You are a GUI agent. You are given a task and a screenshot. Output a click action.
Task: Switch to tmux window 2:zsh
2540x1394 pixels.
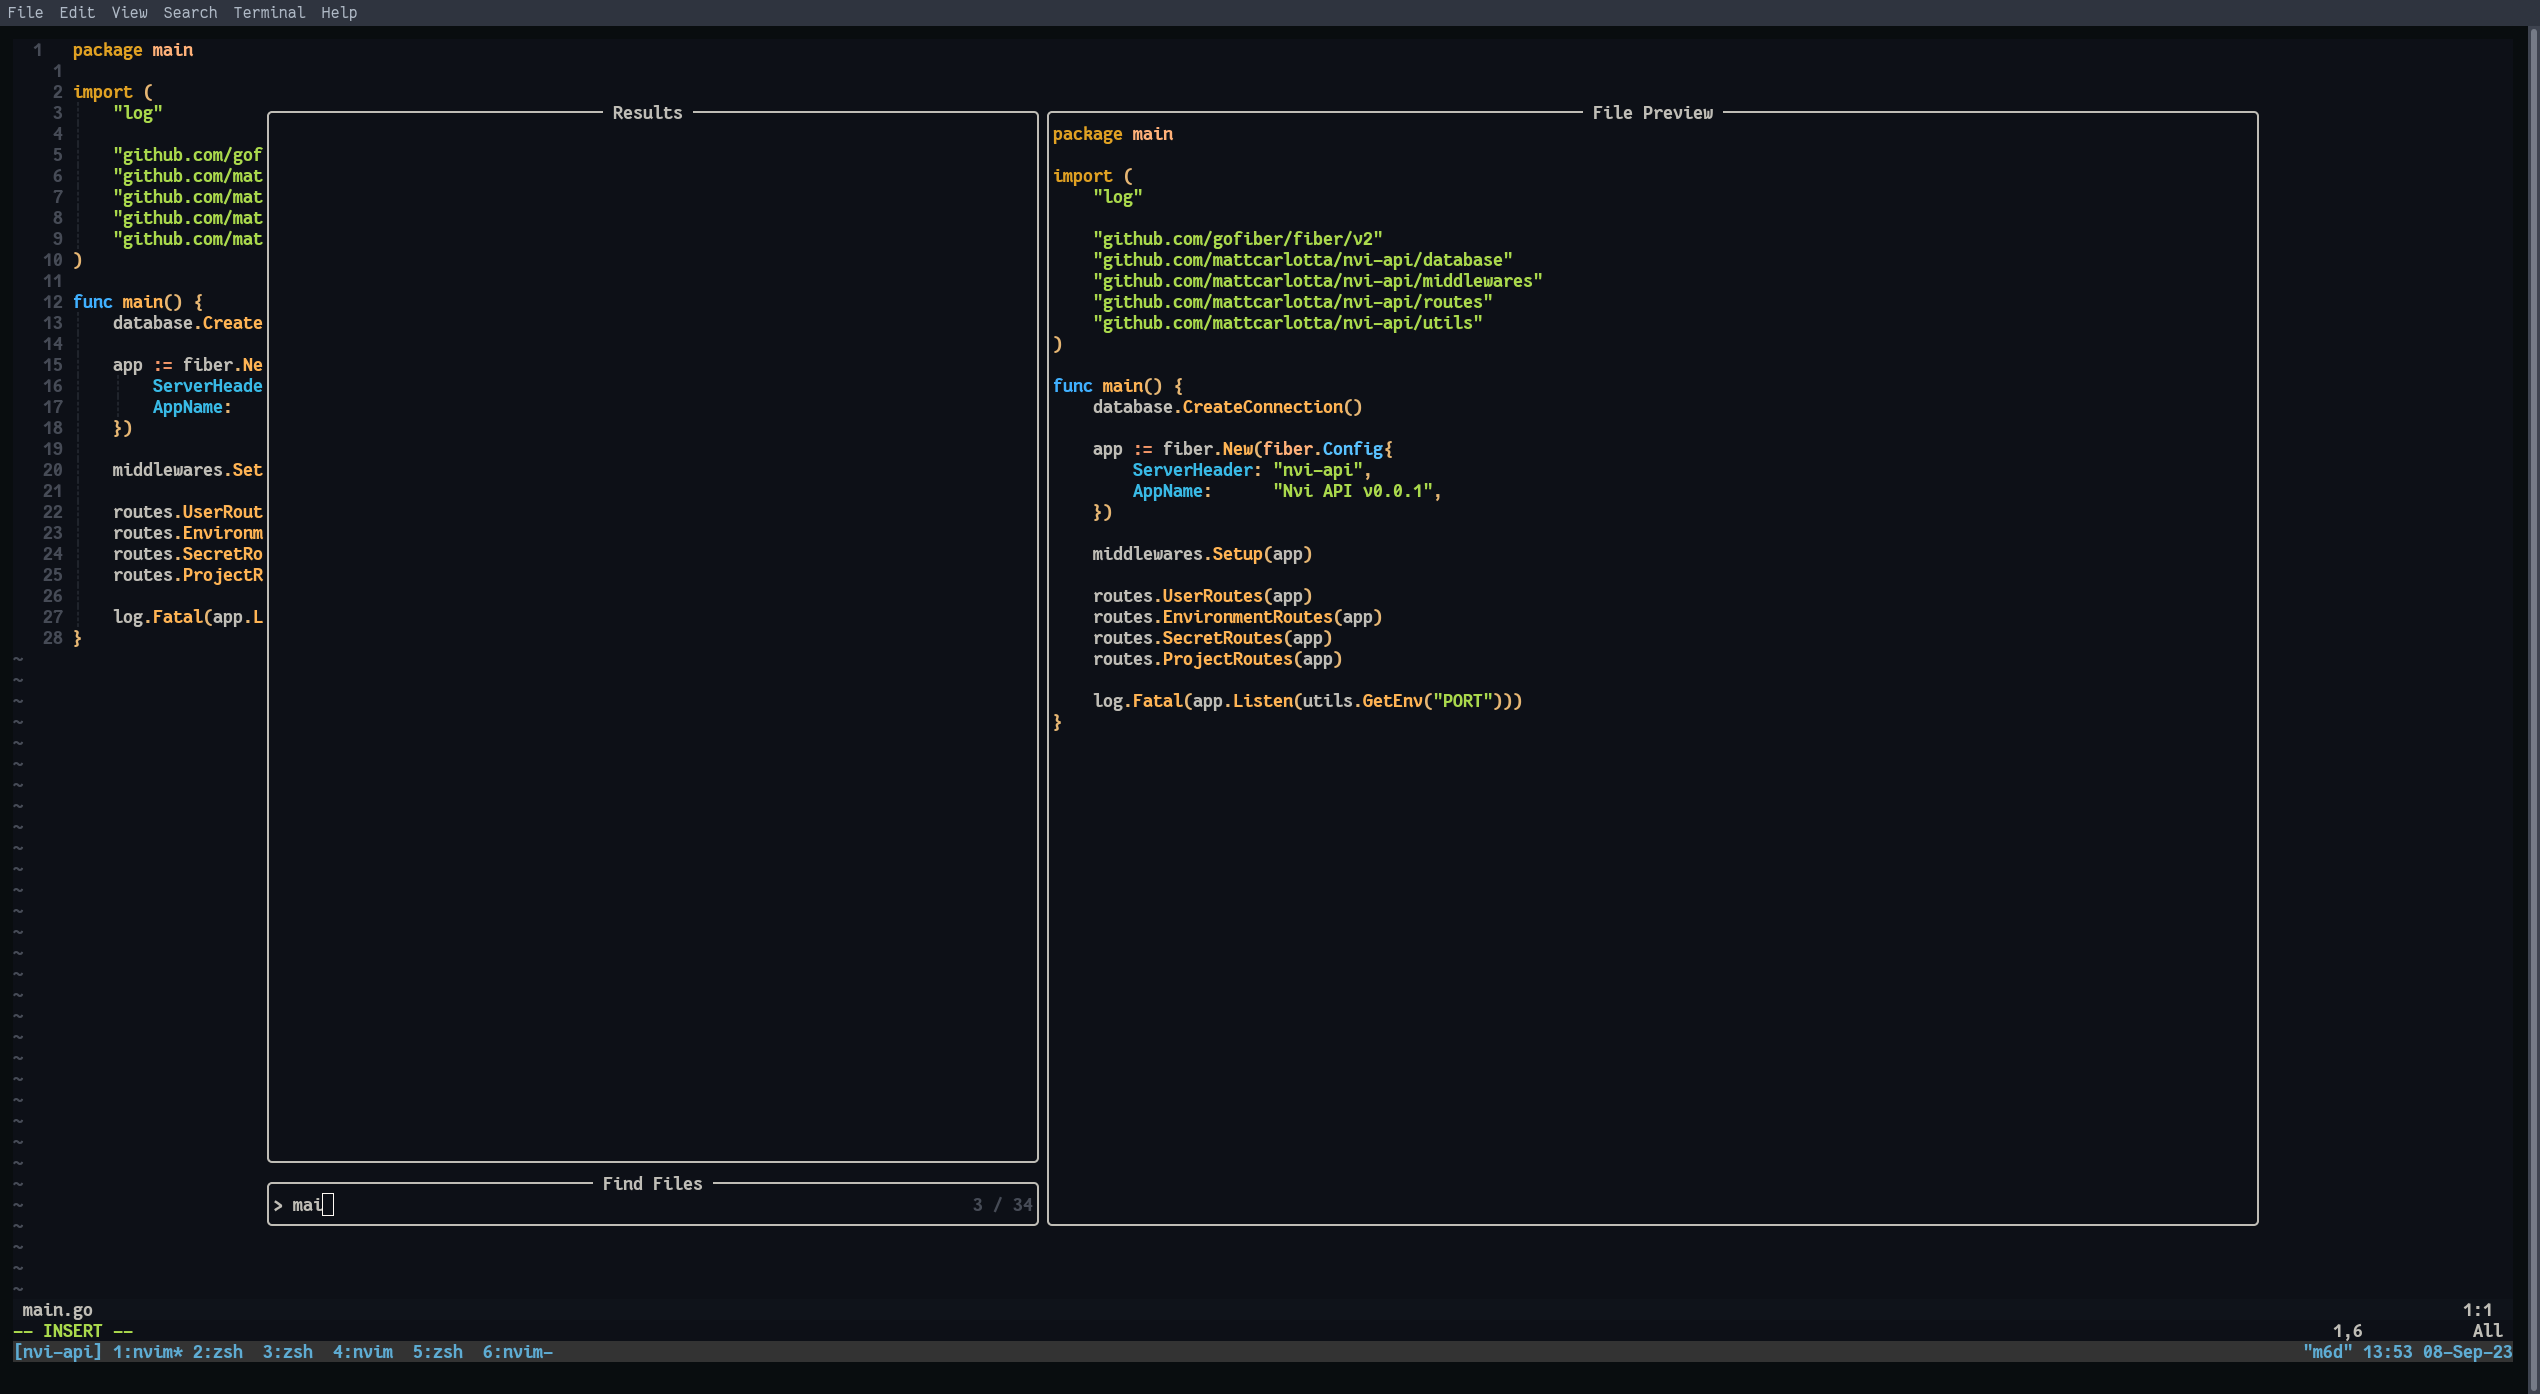tap(216, 1352)
